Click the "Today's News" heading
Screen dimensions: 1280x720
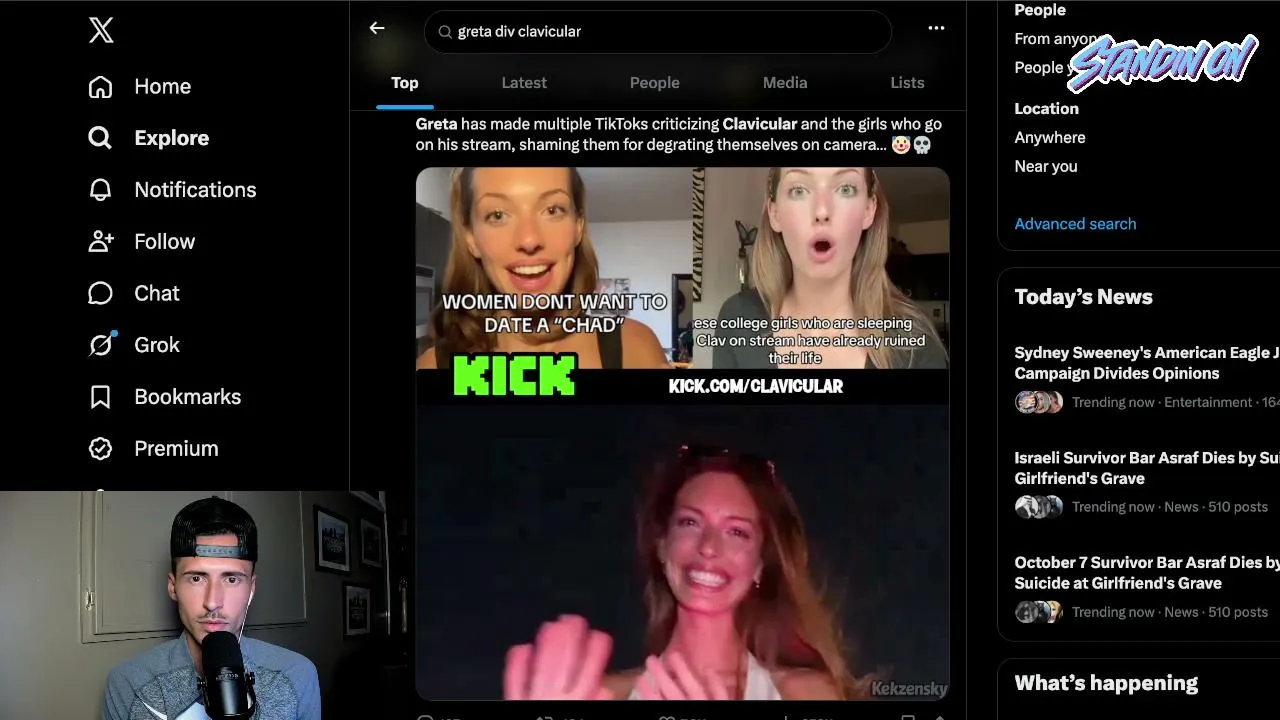tap(1083, 297)
